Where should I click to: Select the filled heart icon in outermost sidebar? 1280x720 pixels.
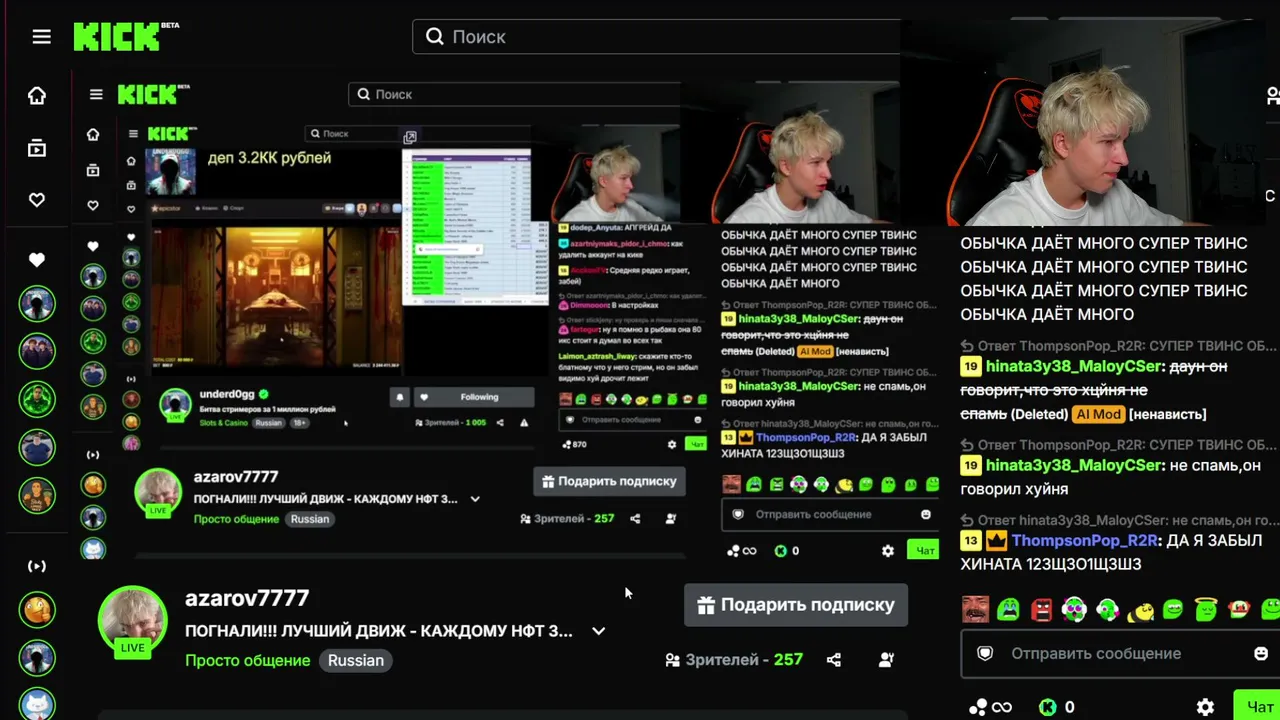pos(37,260)
